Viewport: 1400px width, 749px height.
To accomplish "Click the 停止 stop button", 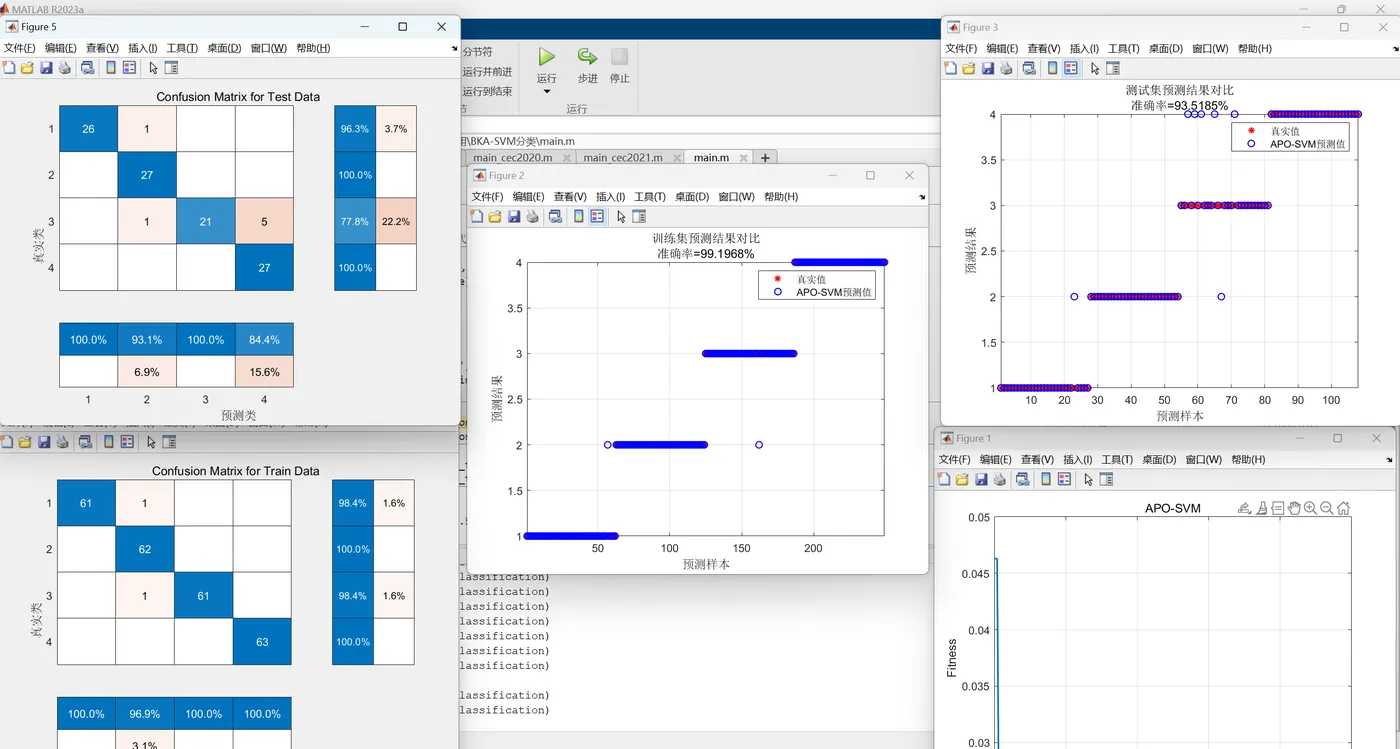I will click(x=620, y=65).
